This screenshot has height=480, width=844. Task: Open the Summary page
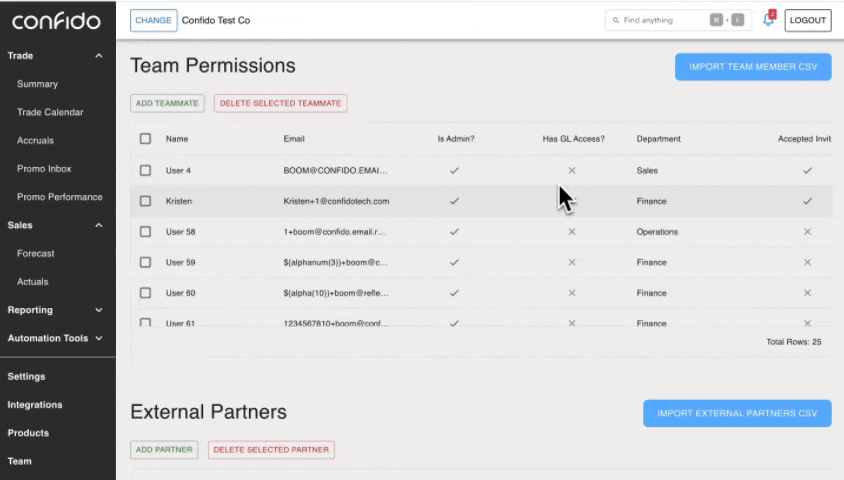tap(37, 84)
